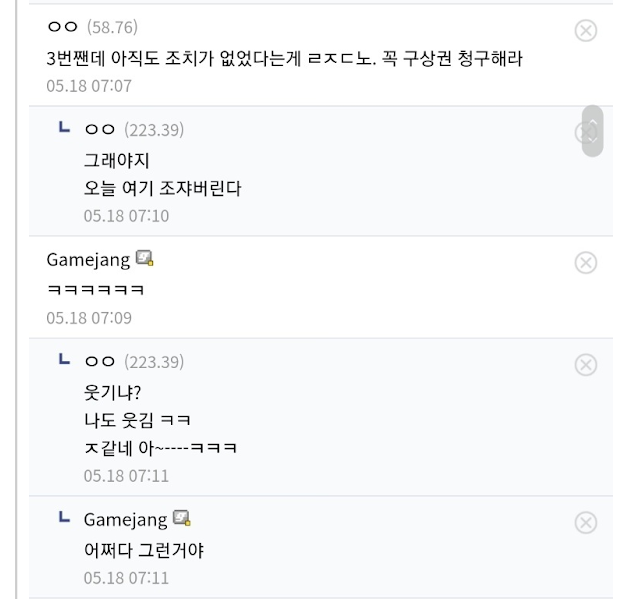This screenshot has height=604, width=641.
Task: Delete the '웃기냐?' reply
Action: [586, 365]
